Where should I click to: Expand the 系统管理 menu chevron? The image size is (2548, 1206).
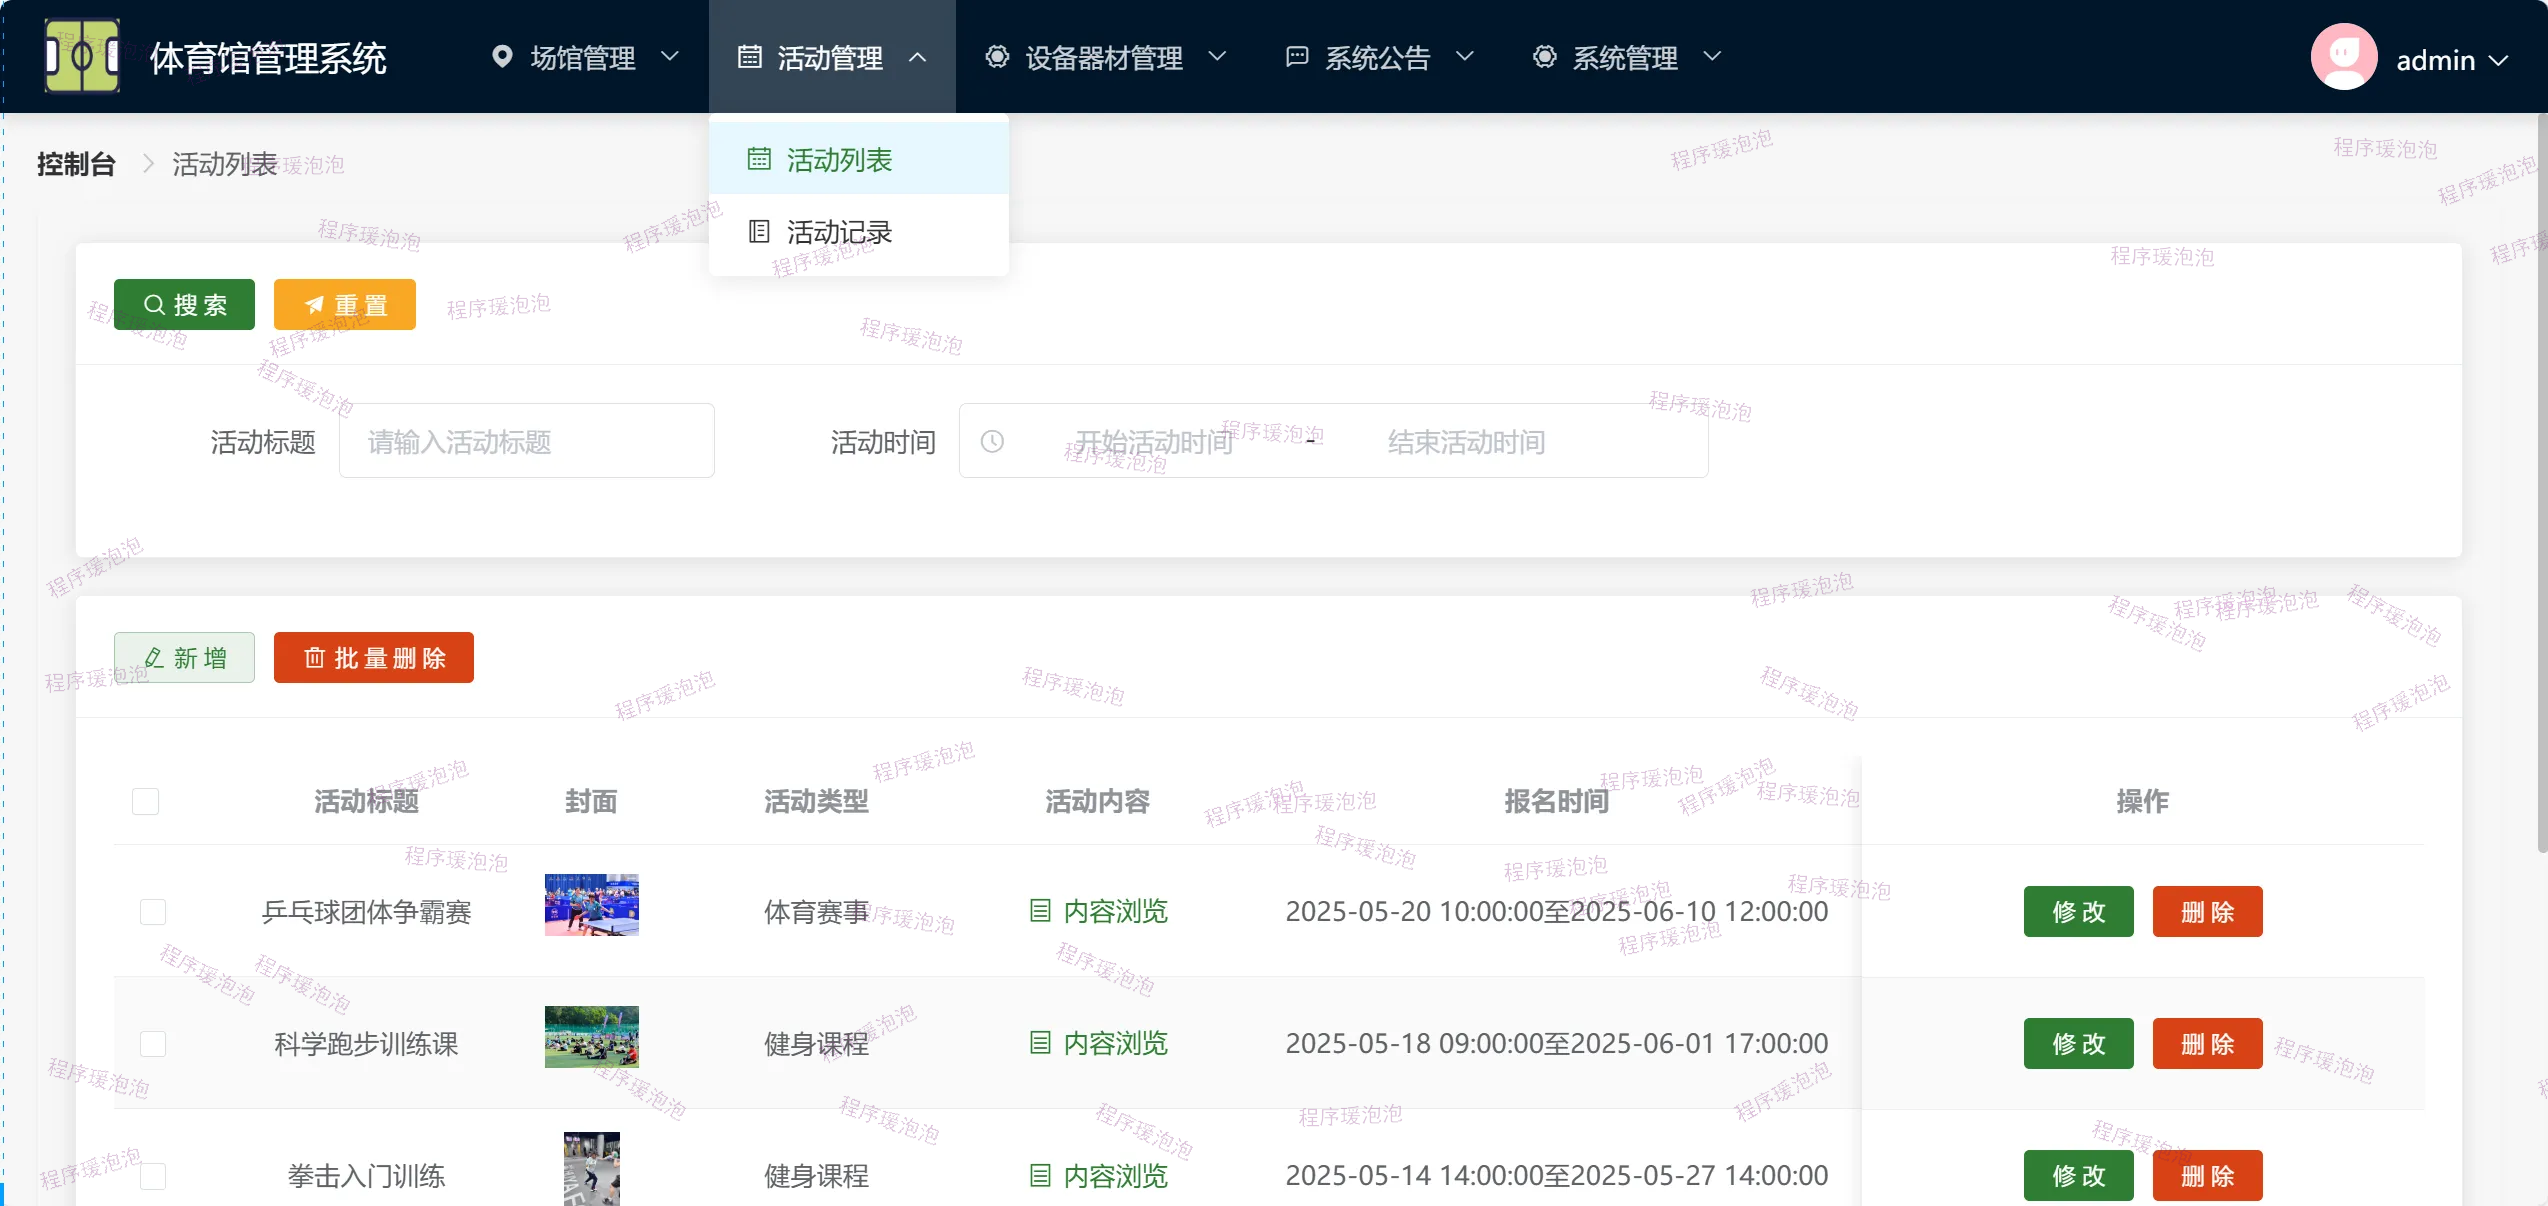1712,56
